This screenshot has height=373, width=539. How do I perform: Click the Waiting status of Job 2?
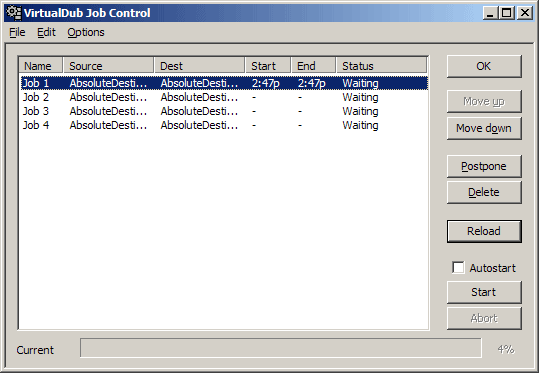tap(360, 97)
